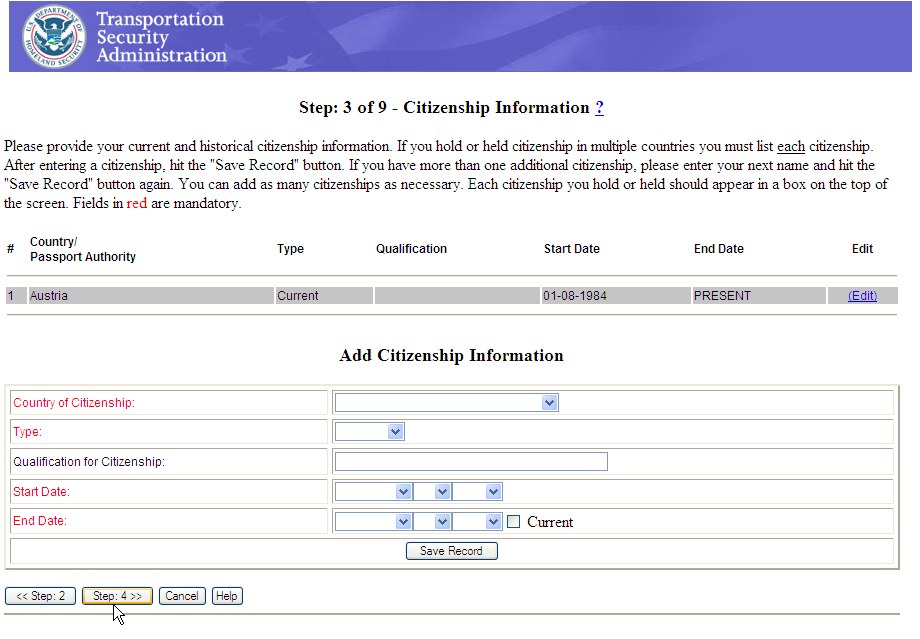Select the Austria citizenship row
This screenshot has height=639, width=920.
[150, 296]
